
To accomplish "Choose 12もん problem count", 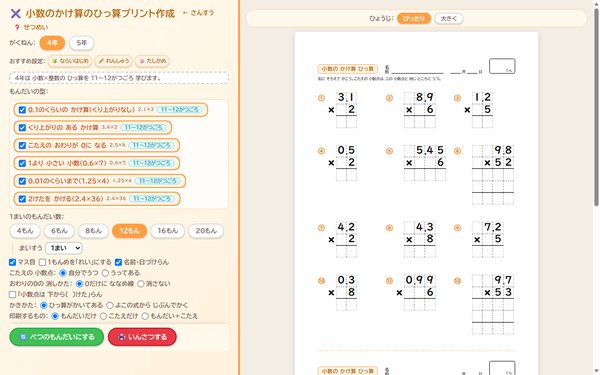I will (x=129, y=231).
